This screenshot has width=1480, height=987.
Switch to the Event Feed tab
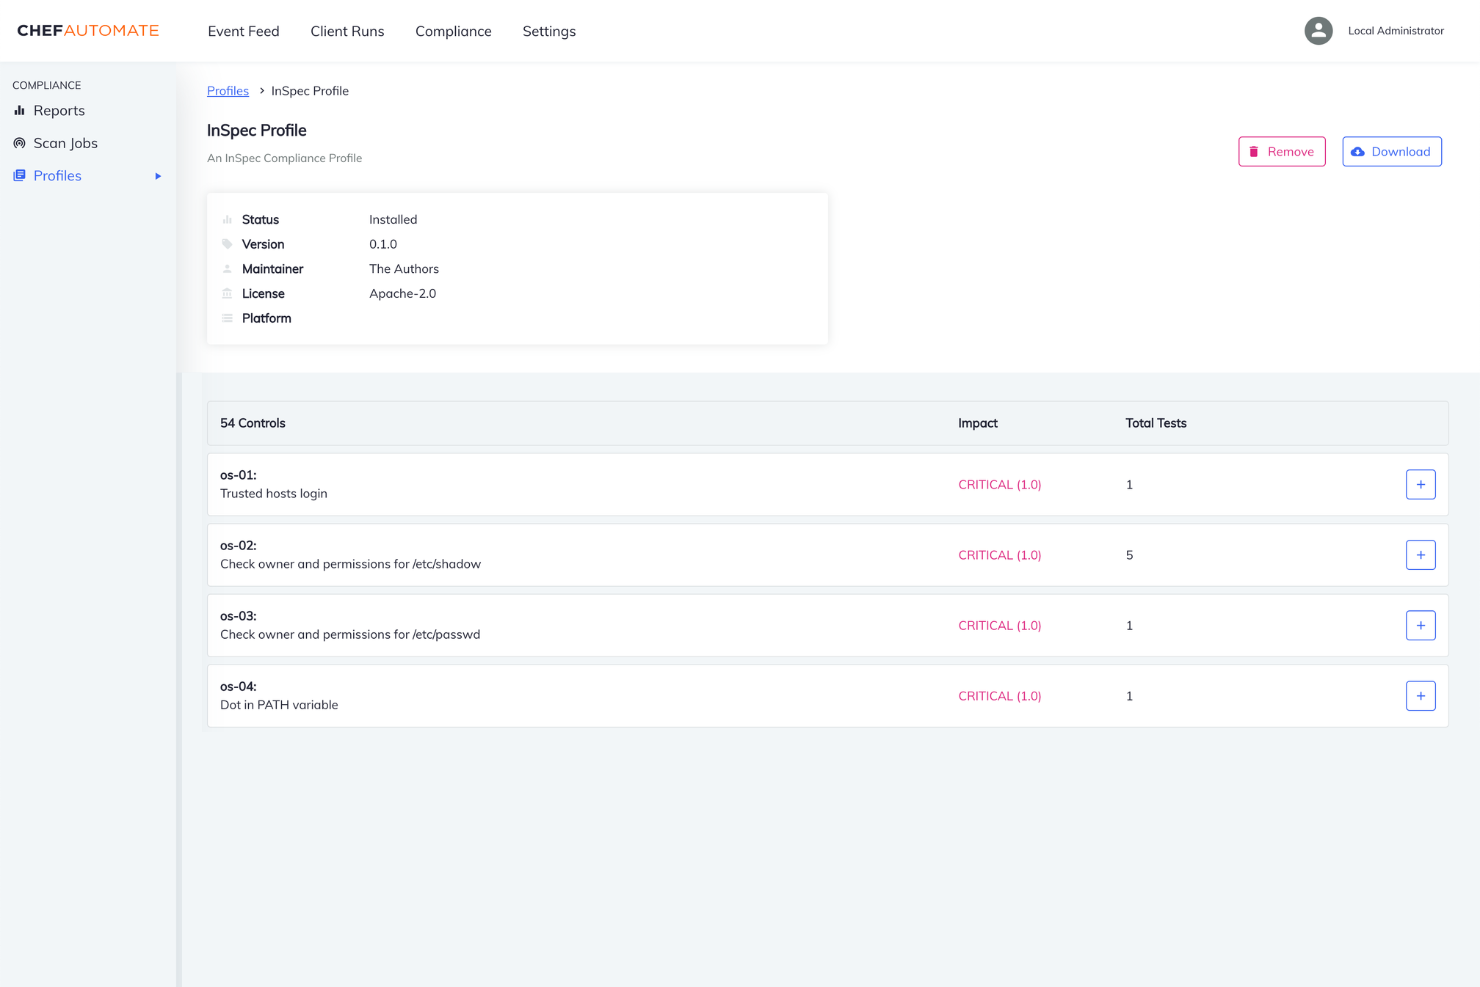pyautogui.click(x=243, y=31)
